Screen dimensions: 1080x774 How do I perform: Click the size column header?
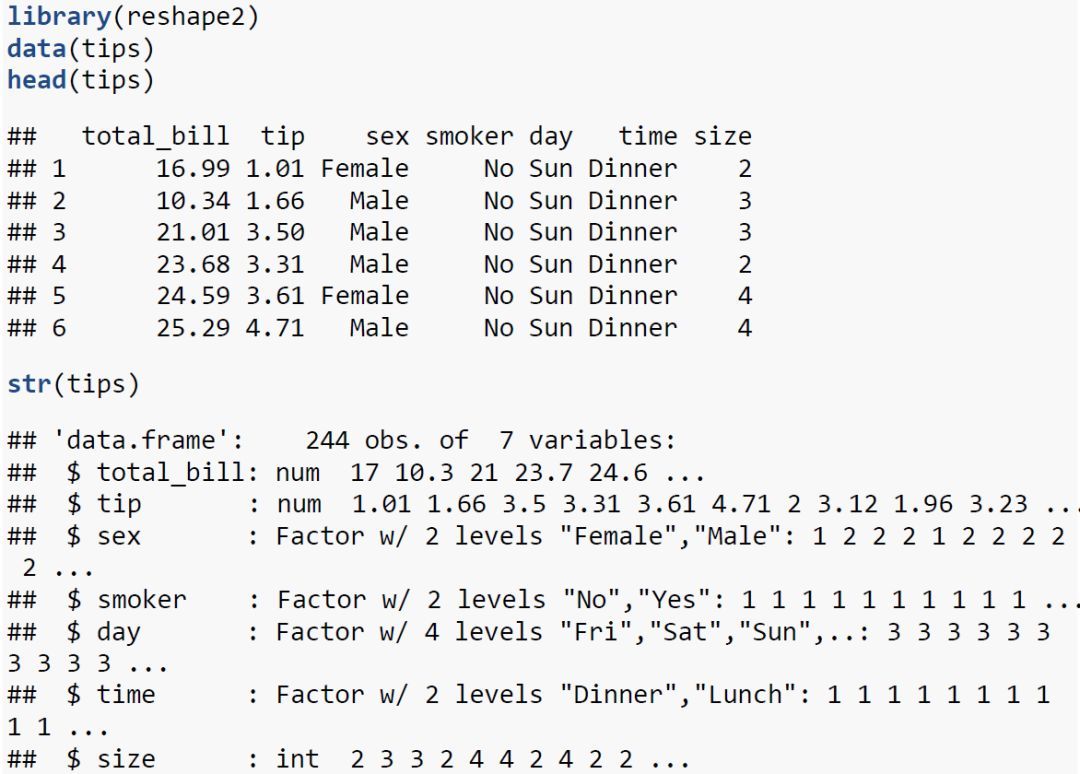click(722, 136)
